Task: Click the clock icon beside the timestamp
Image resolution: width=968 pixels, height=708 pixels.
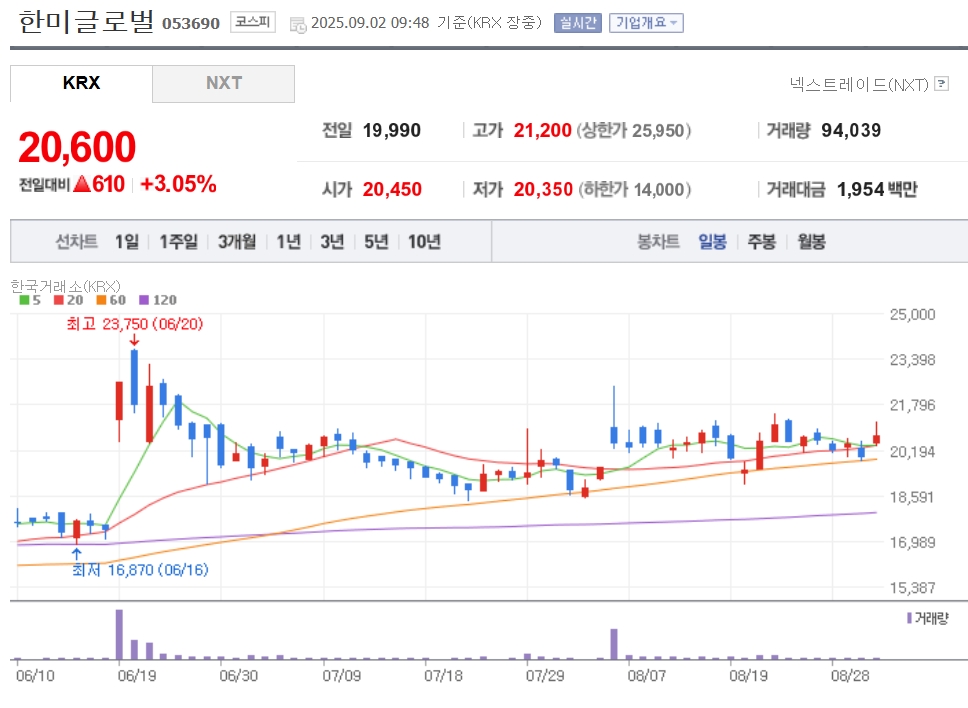Action: point(298,25)
